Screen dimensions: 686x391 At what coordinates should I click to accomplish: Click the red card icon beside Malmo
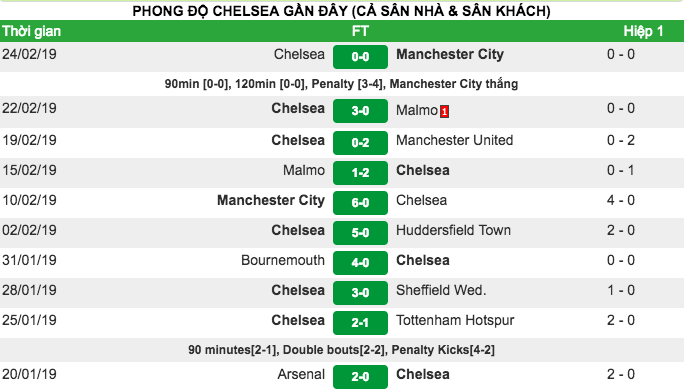coord(444,112)
